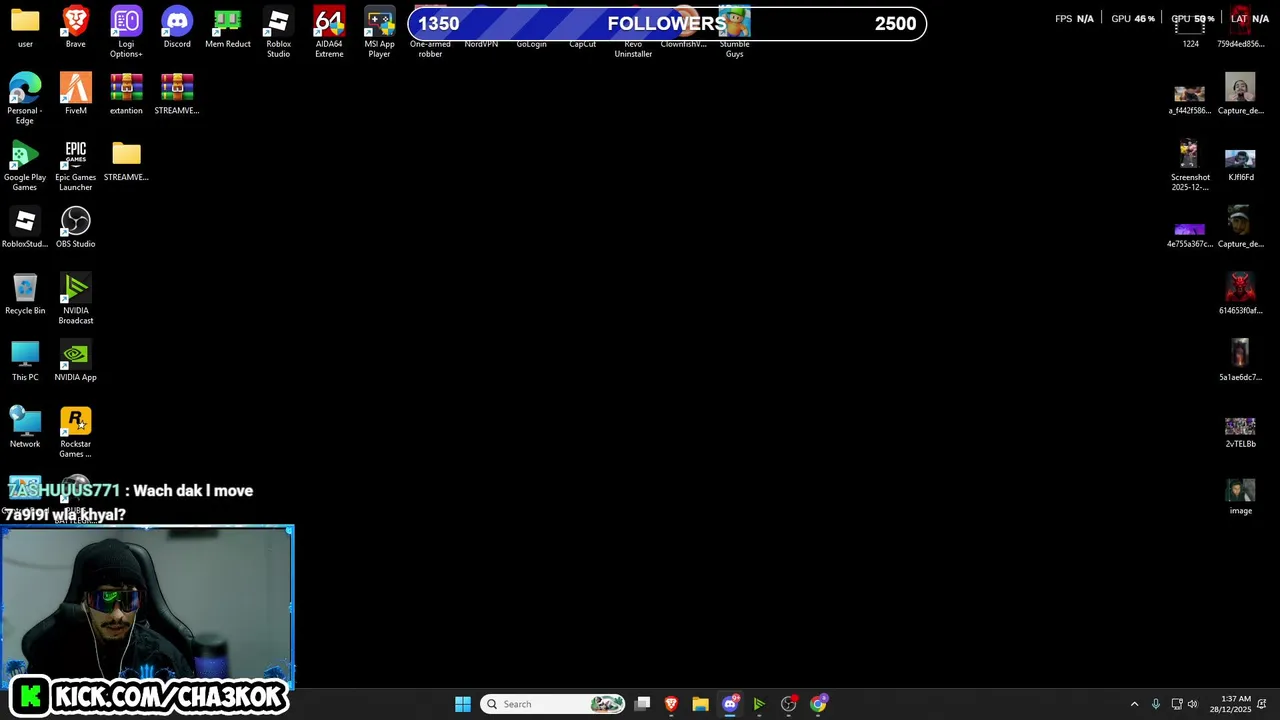
Task: Open AIDA64 Extreme desktop icon
Action: pyautogui.click(x=329, y=32)
